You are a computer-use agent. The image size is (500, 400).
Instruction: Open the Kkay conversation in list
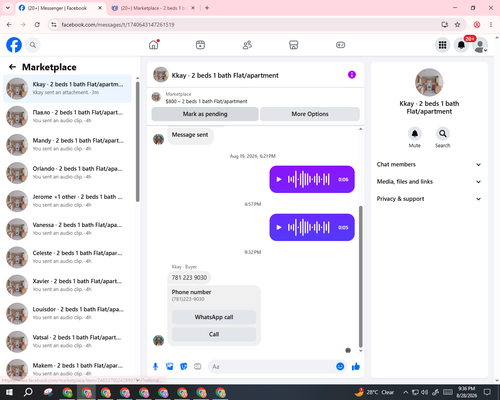[68, 89]
